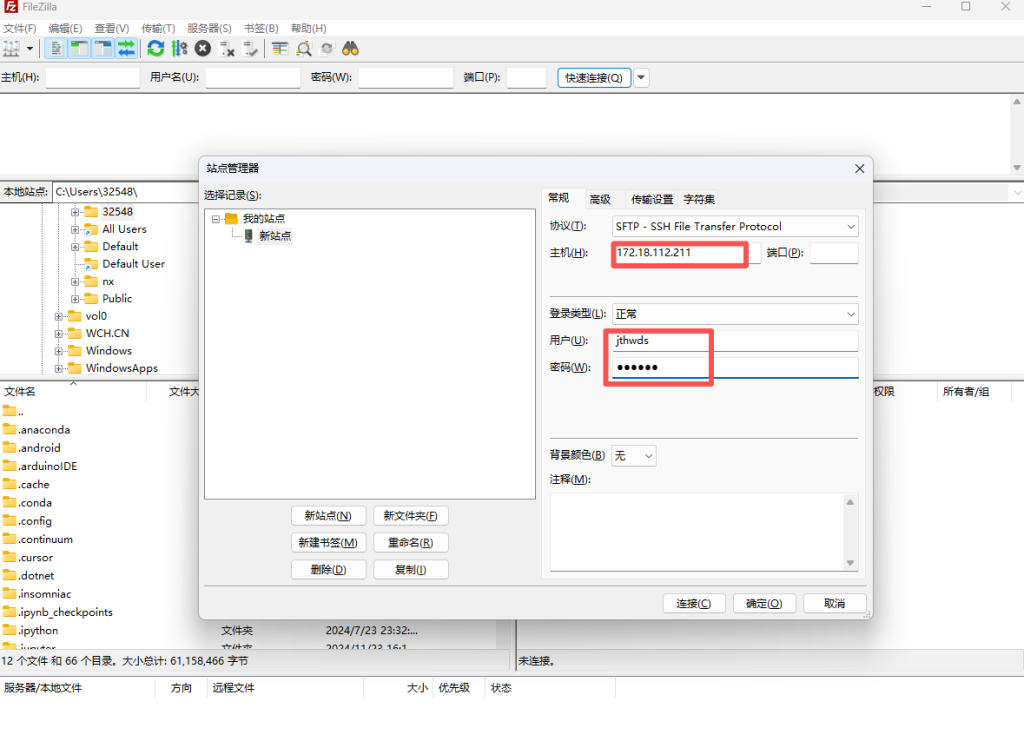Open the 登录类型 login type dropdown

point(735,314)
